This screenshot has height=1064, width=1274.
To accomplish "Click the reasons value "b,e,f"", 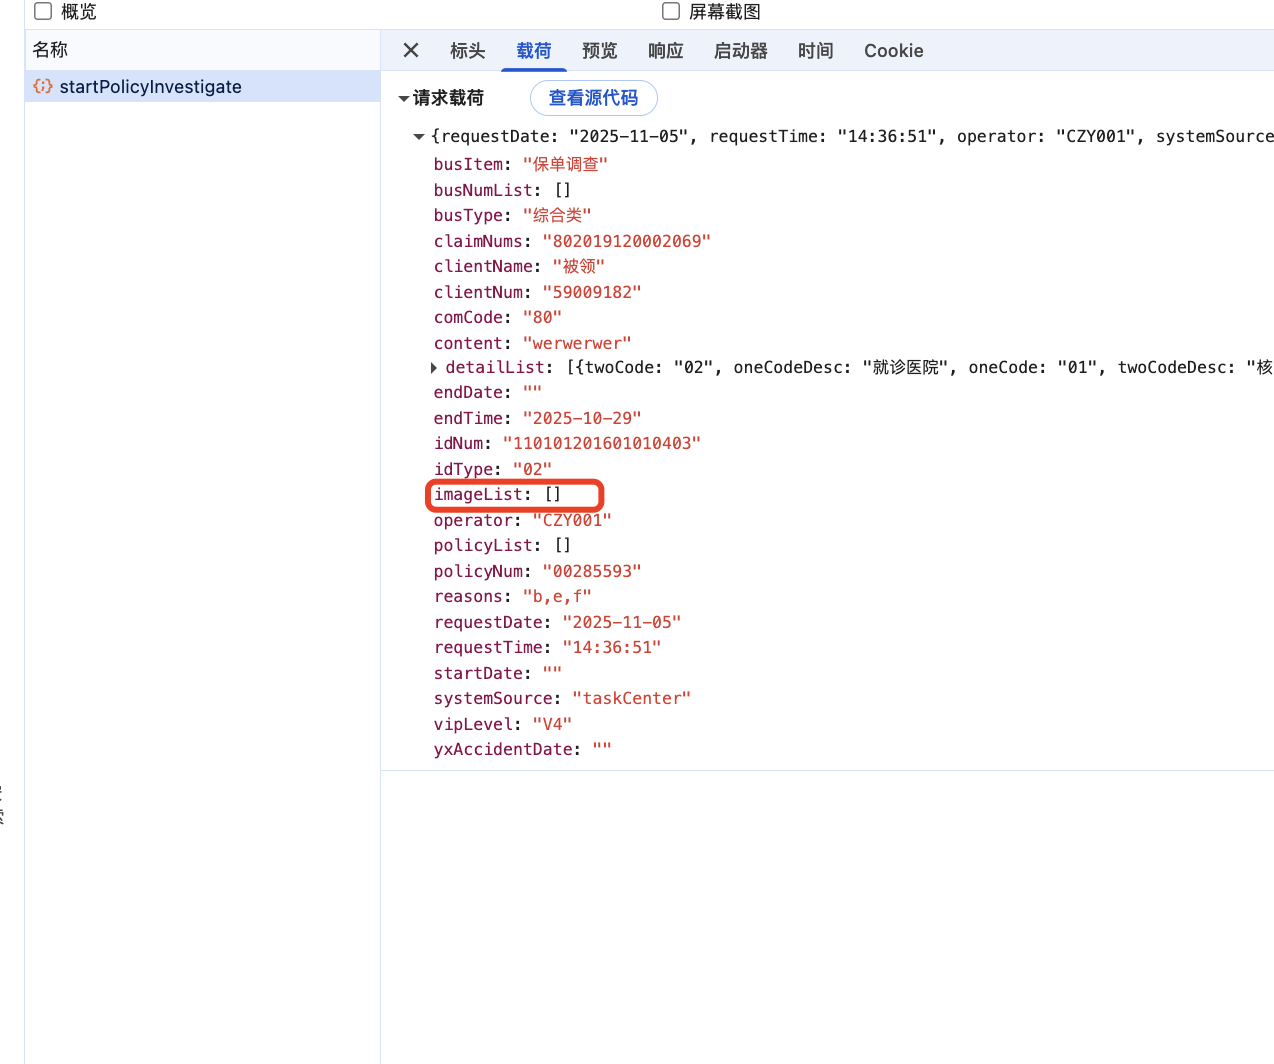I will point(557,596).
